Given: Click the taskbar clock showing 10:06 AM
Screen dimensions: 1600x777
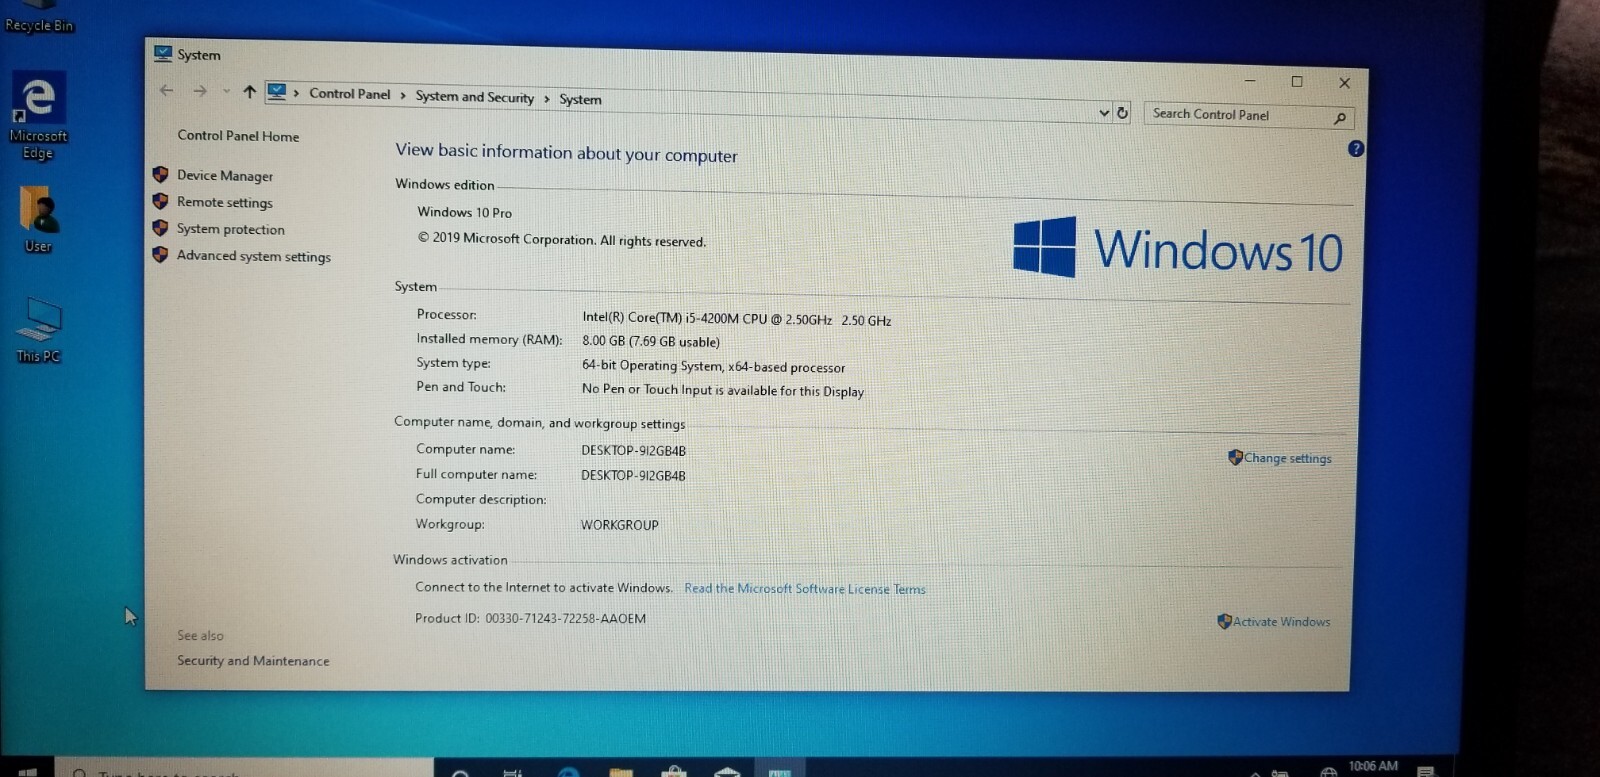Looking at the screenshot, I should pos(1374,766).
